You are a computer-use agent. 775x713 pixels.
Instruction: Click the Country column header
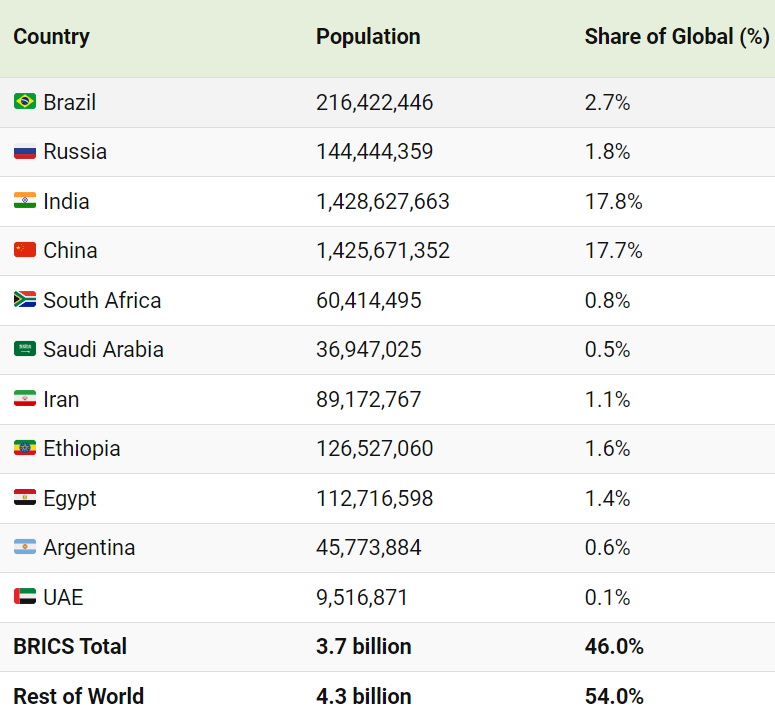click(51, 37)
